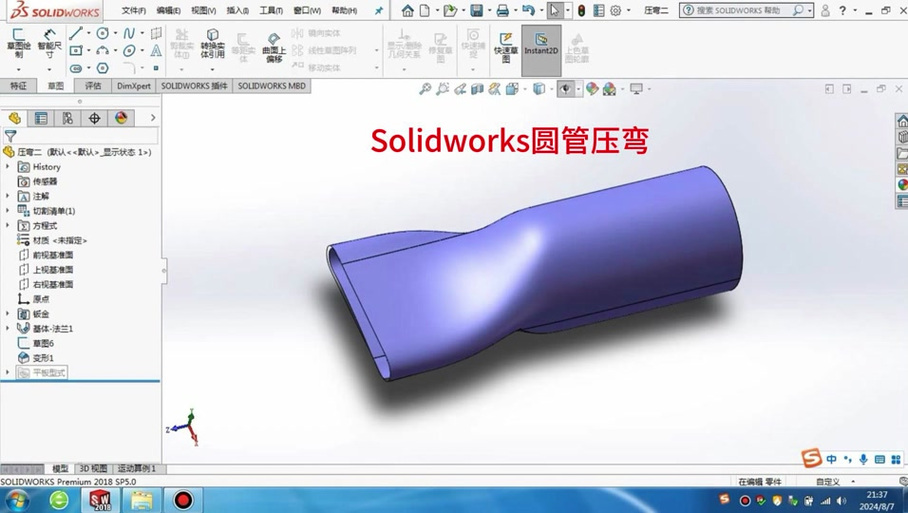The image size is (908, 513).
Task: Click the Edit Appearance icon
Action: pos(592,89)
